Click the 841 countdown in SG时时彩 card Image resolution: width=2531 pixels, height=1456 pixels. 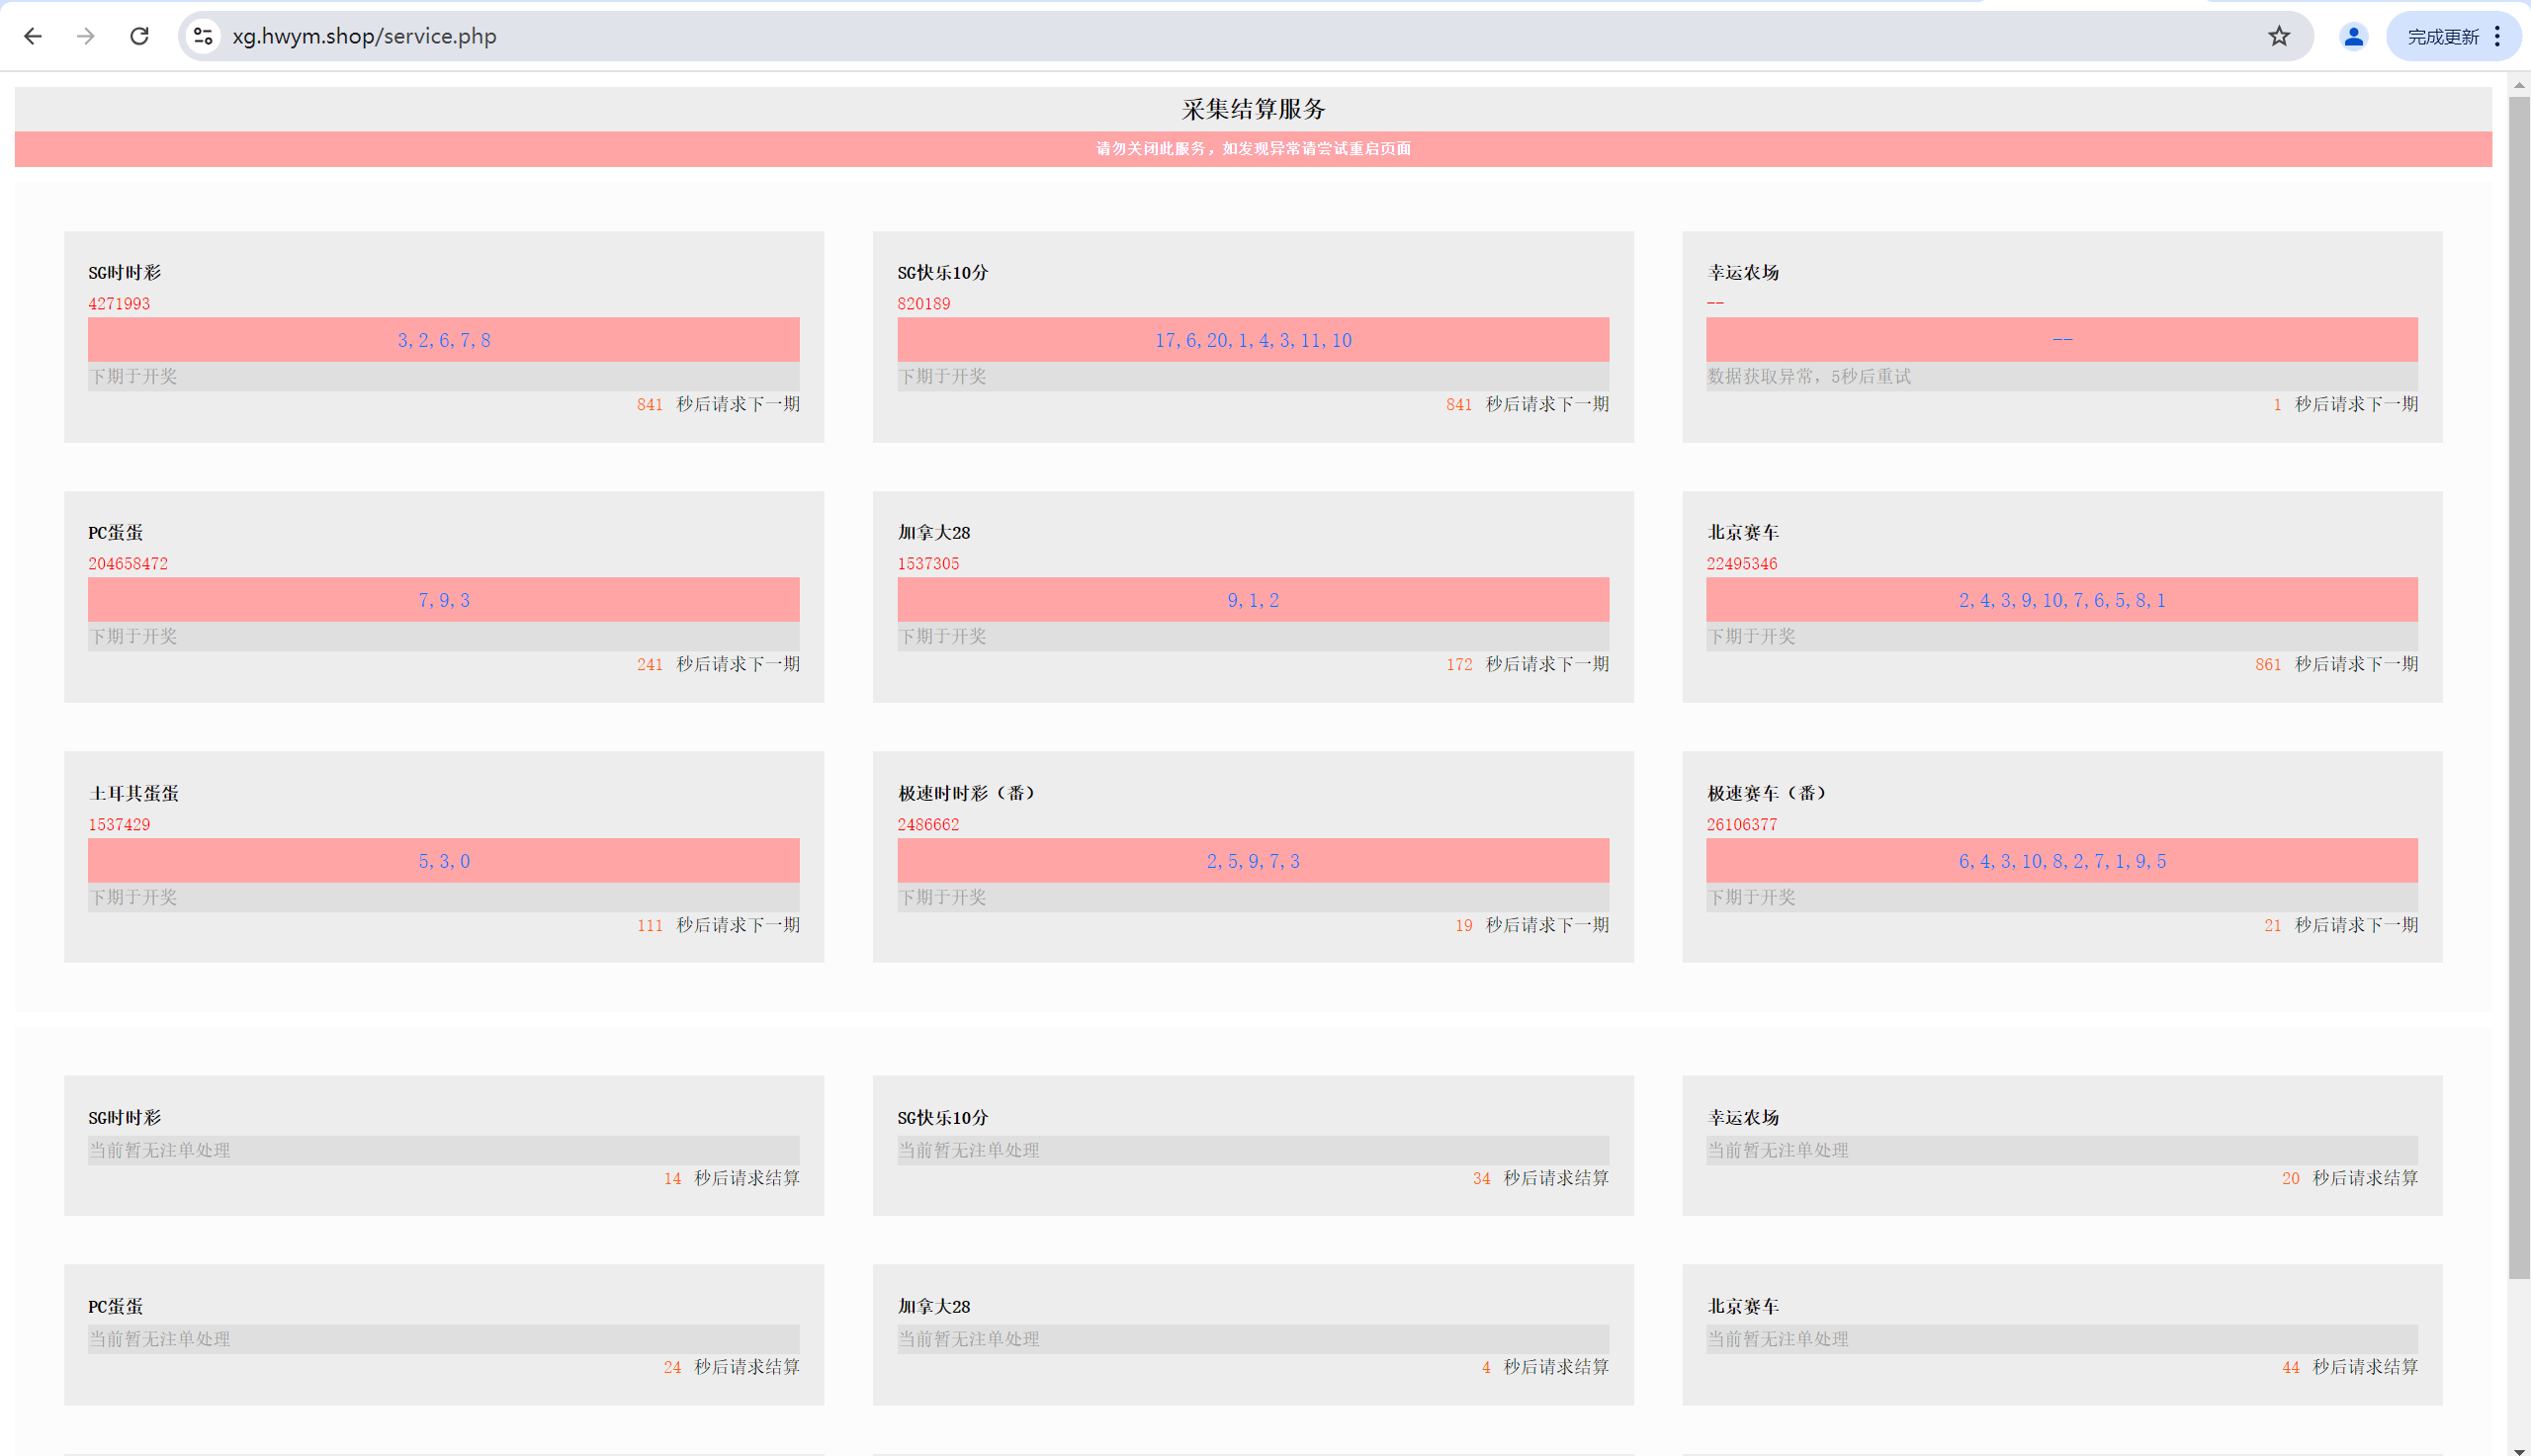(x=650, y=405)
